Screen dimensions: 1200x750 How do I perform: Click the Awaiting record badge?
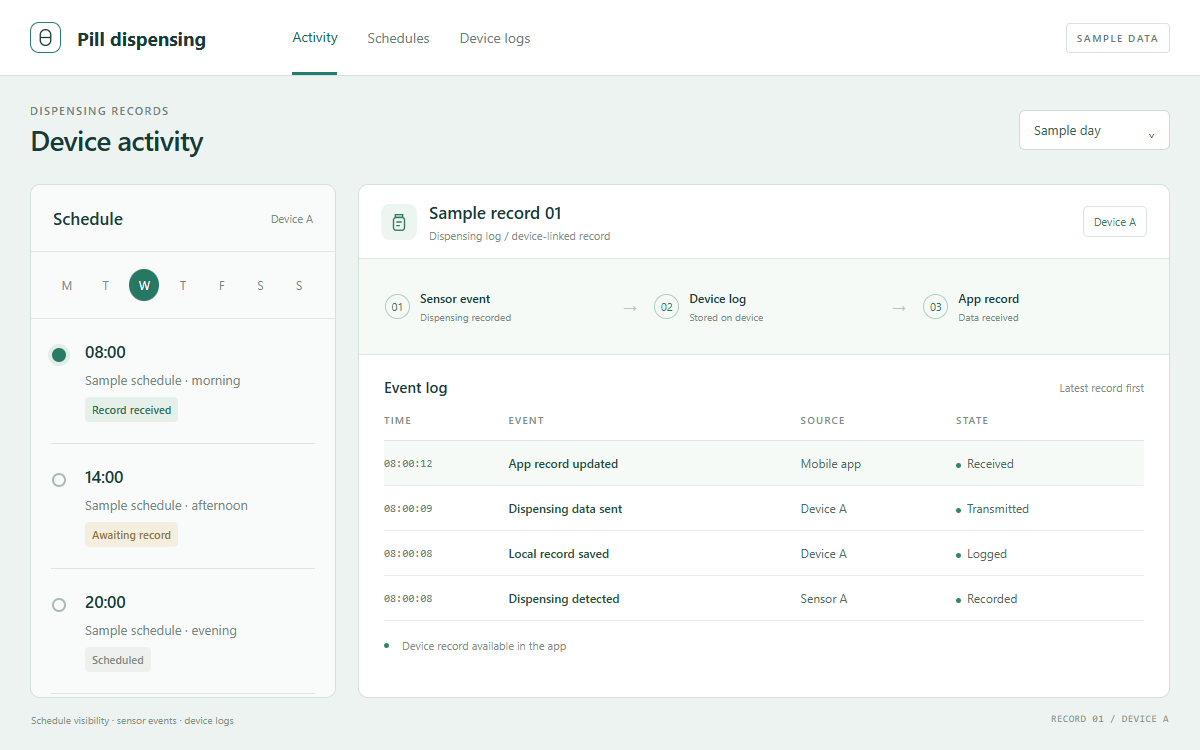tap(131, 535)
